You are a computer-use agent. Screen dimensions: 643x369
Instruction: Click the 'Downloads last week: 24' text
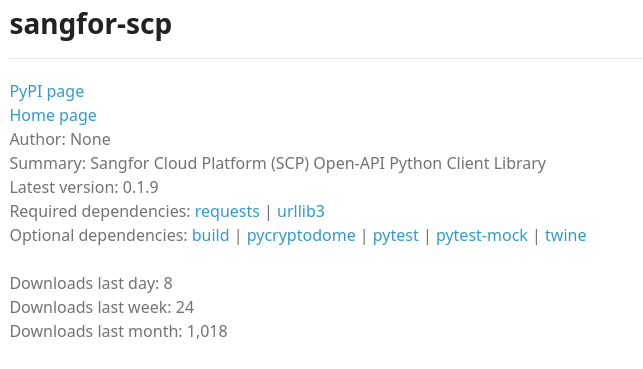(x=102, y=308)
